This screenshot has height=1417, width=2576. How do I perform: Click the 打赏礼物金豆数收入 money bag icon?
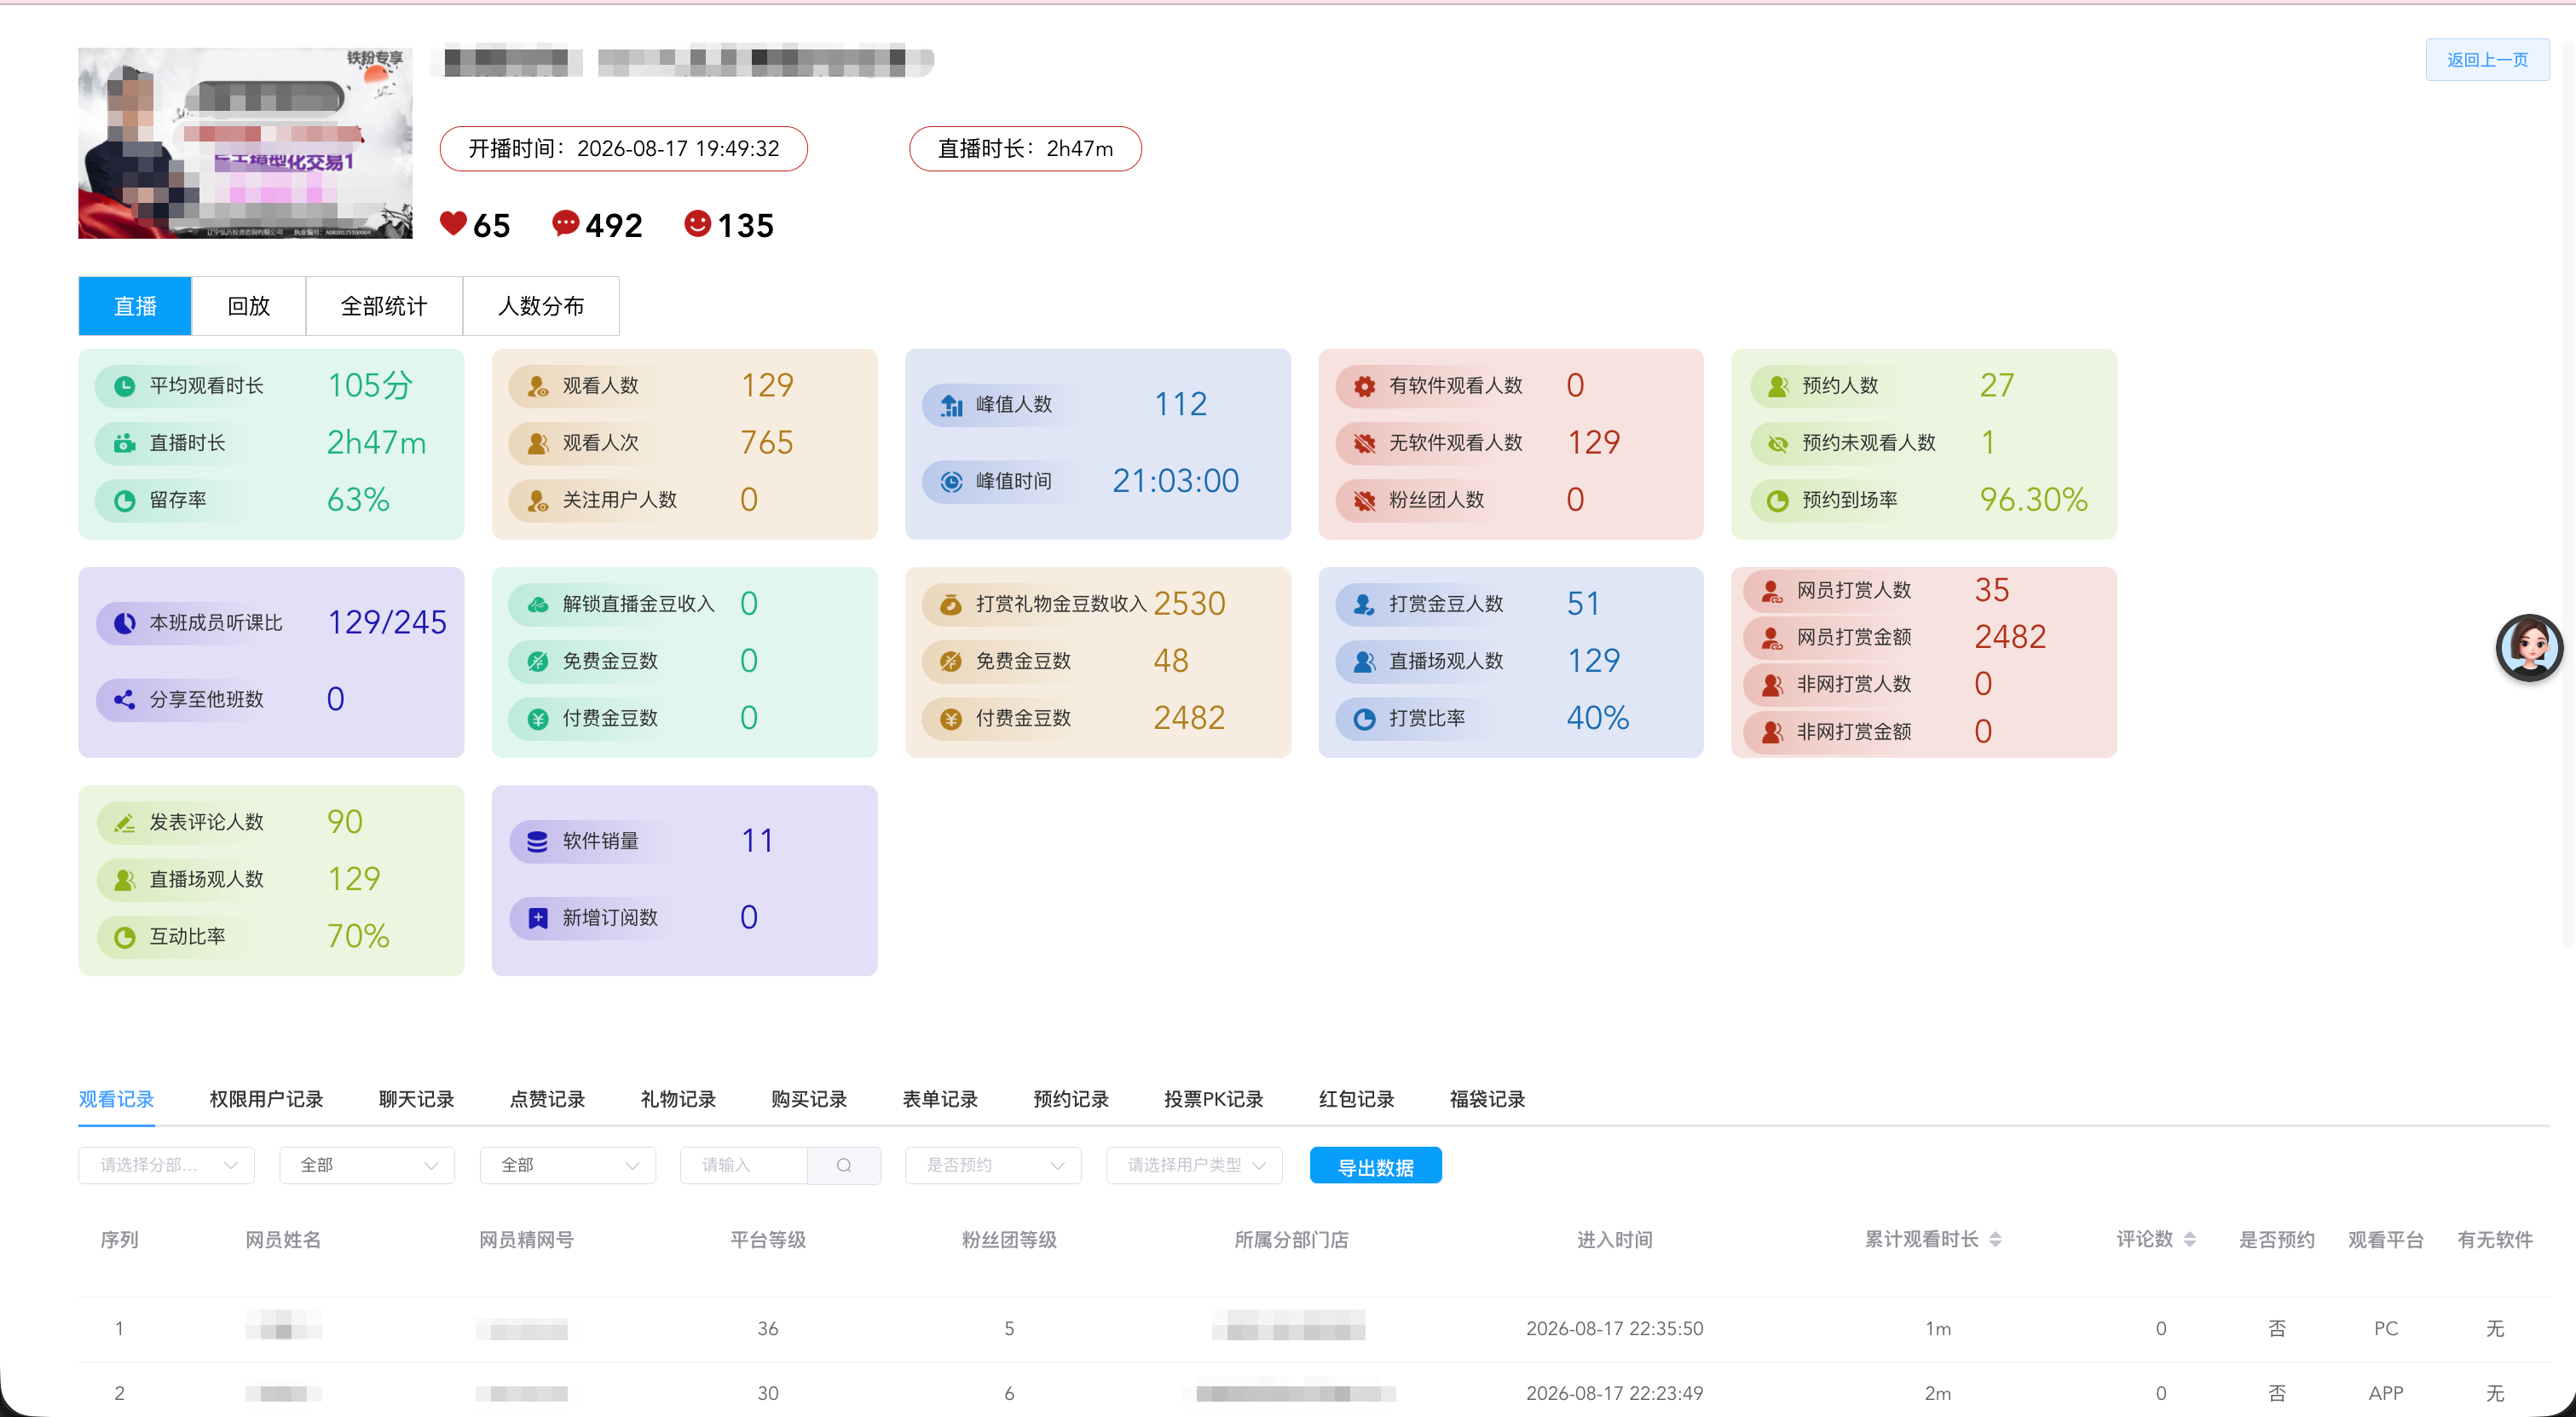[x=951, y=604]
